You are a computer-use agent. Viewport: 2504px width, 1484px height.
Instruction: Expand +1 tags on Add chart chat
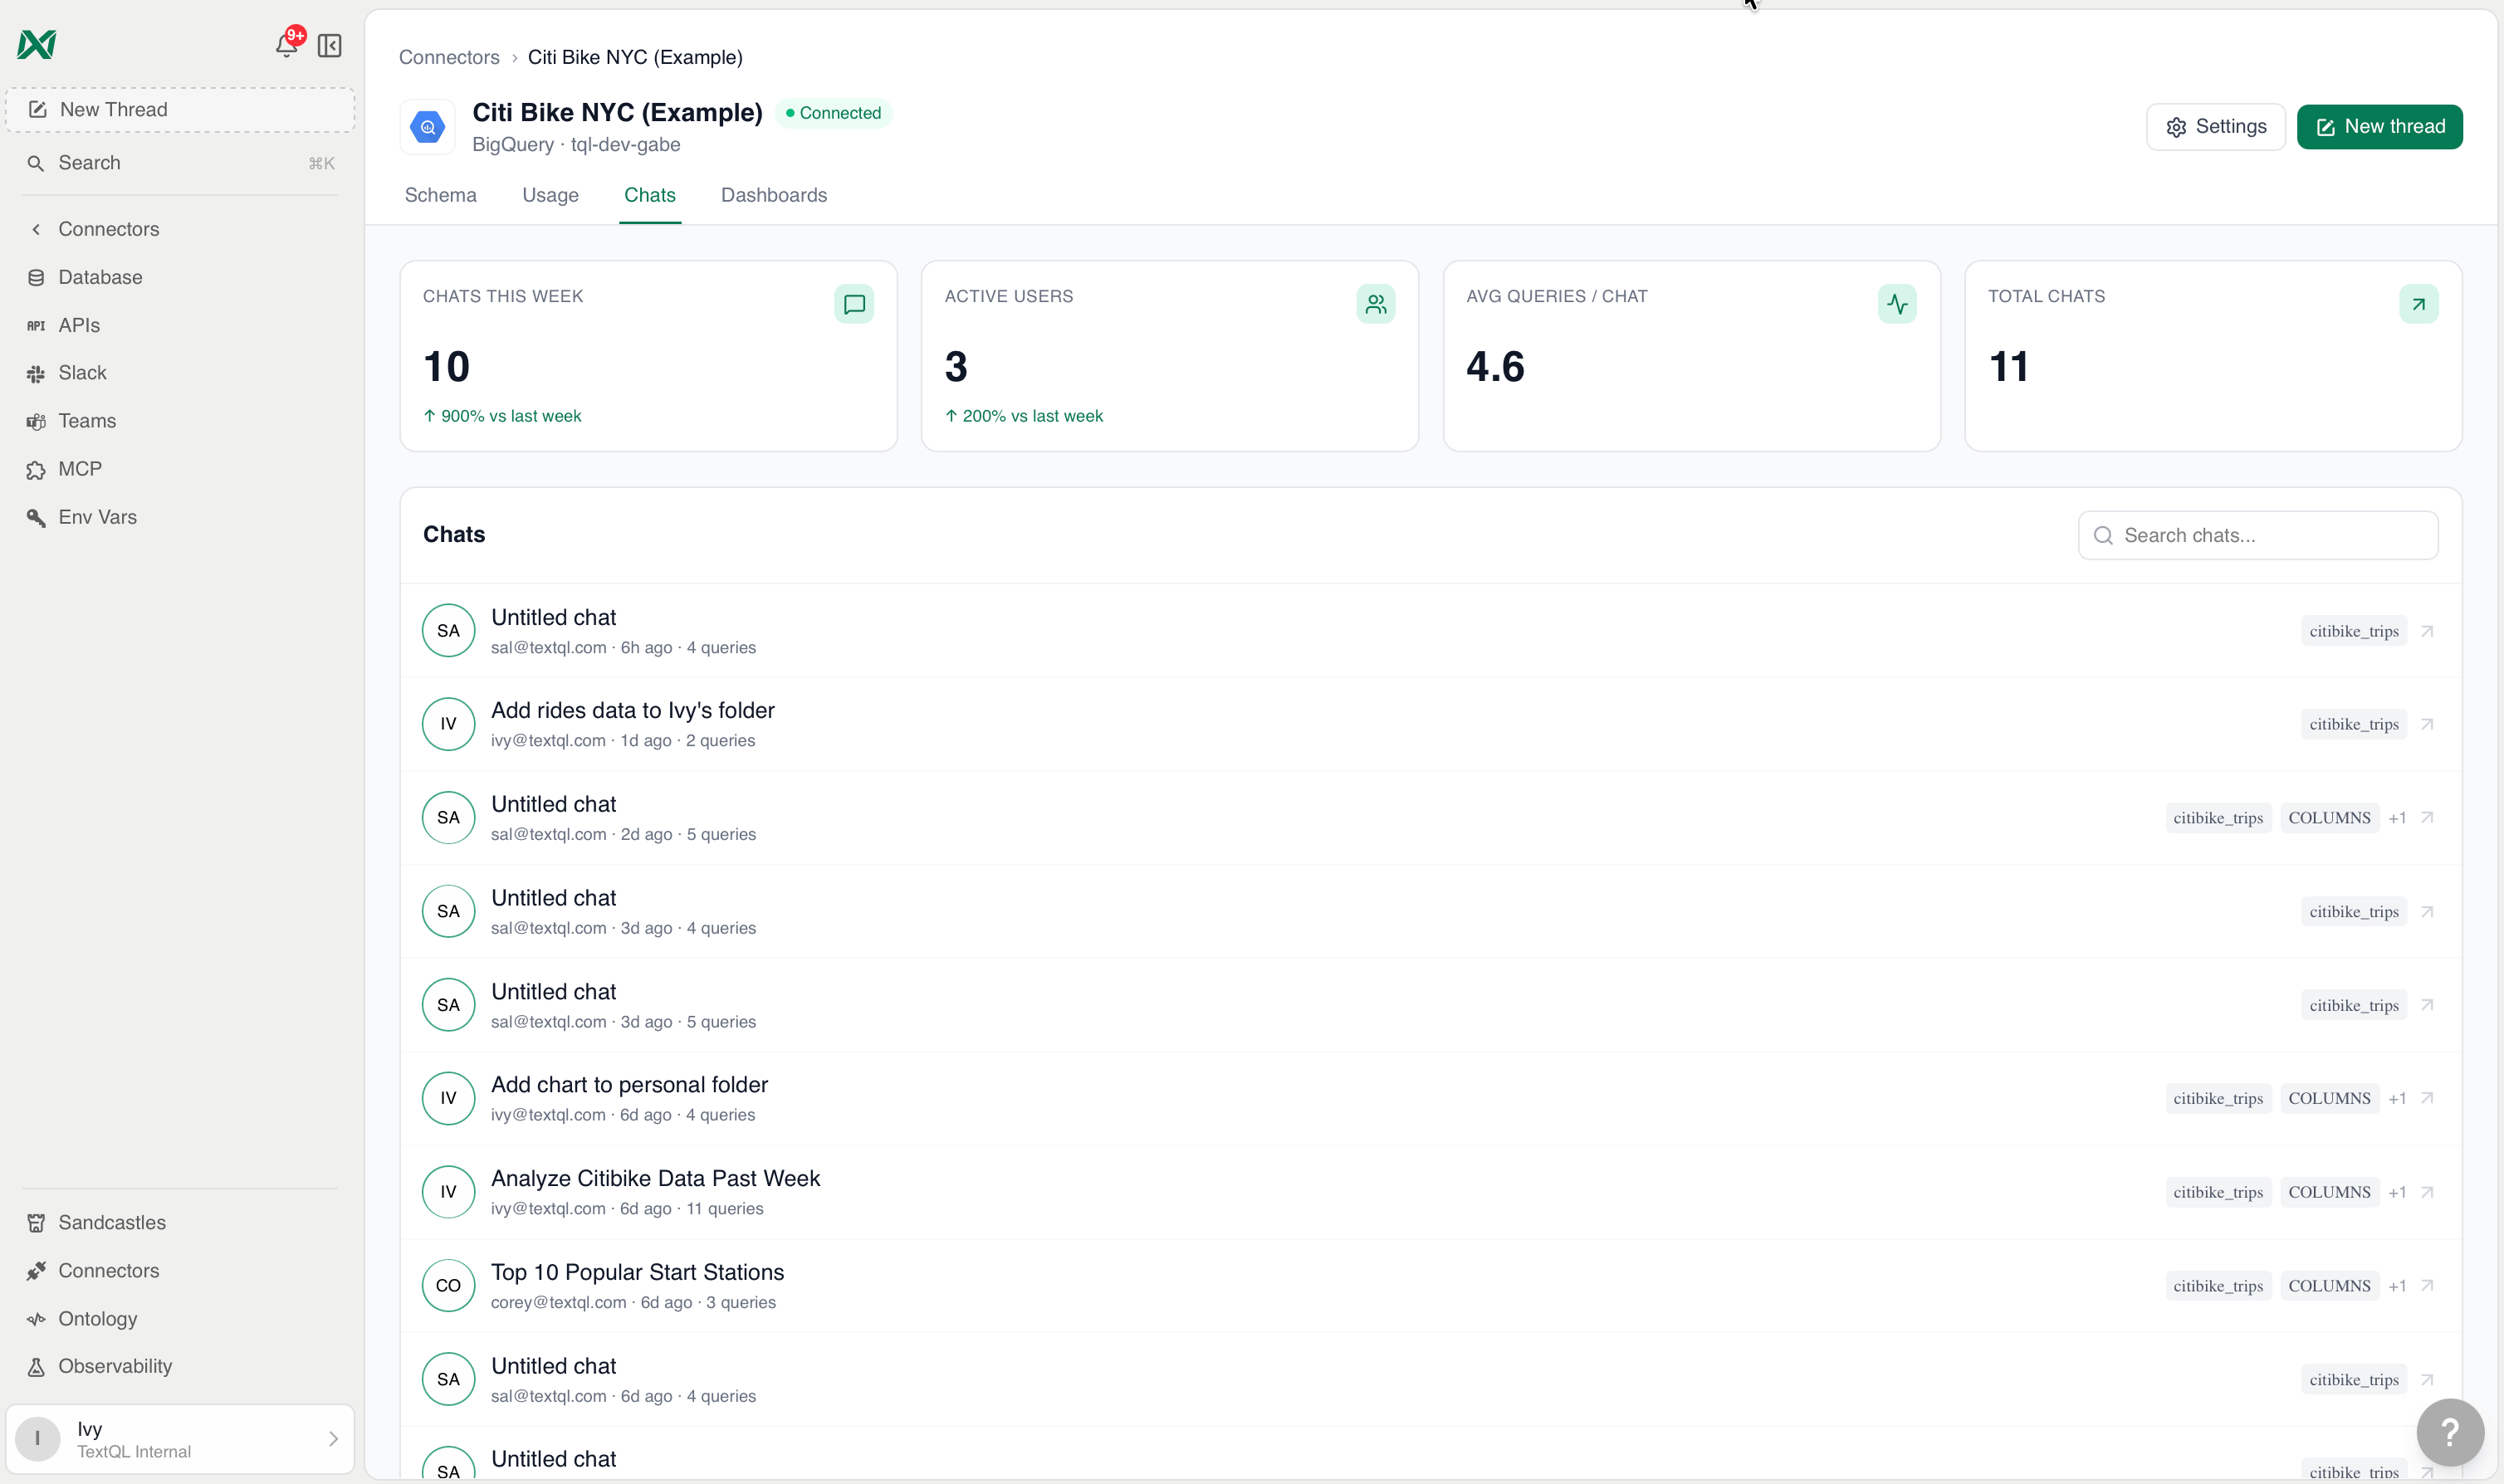(2397, 1098)
